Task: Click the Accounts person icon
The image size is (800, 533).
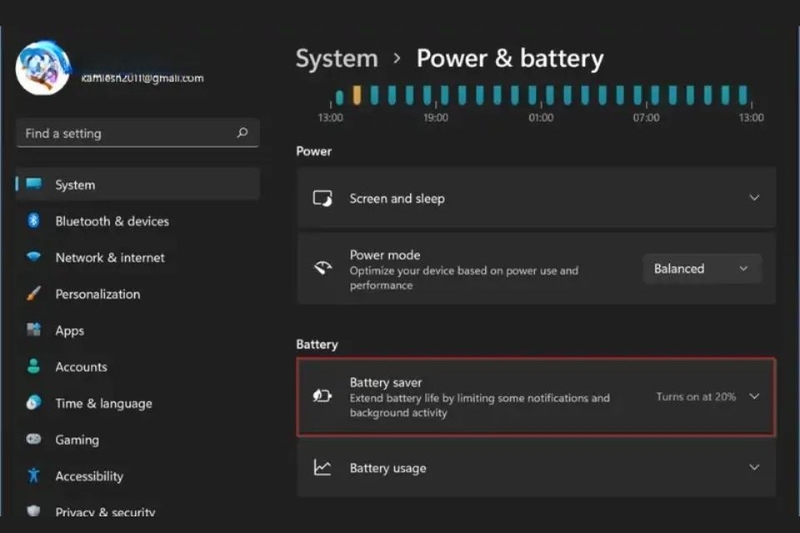Action: coord(34,366)
